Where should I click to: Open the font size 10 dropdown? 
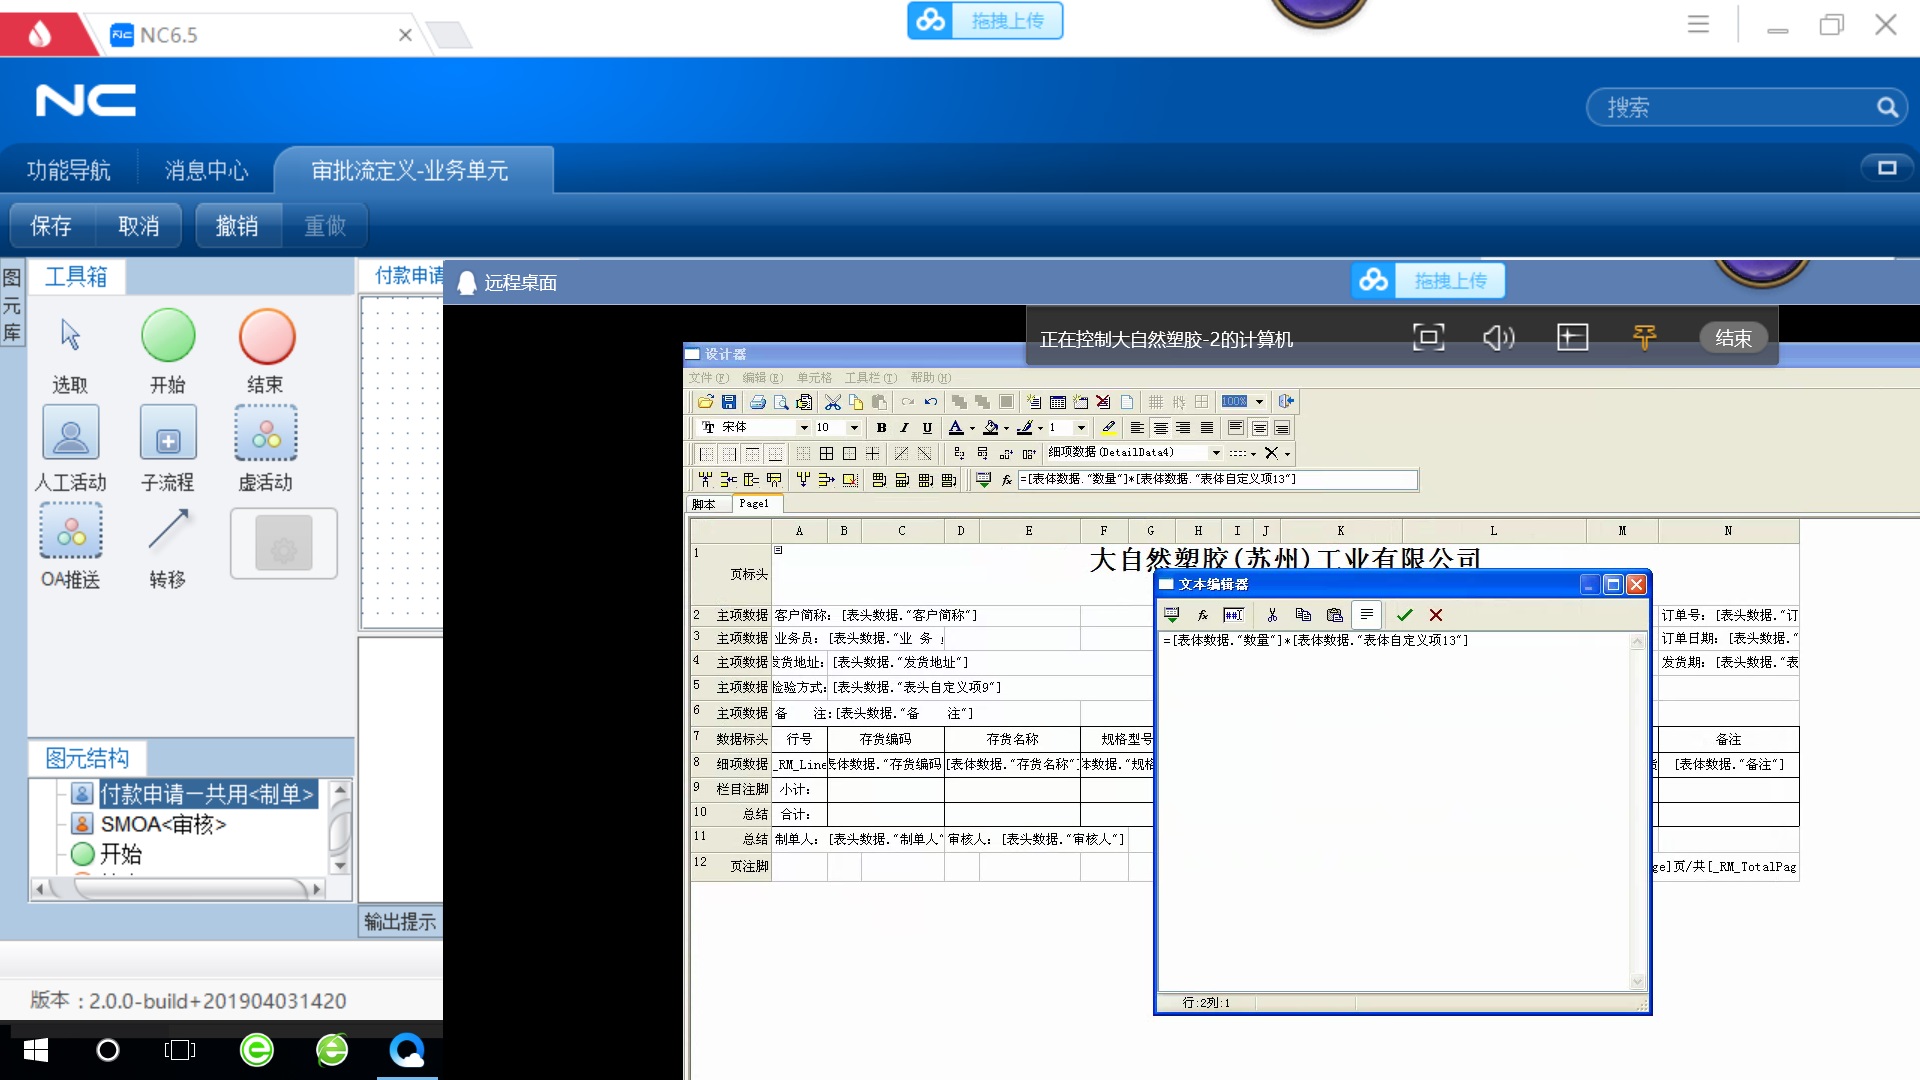854,428
